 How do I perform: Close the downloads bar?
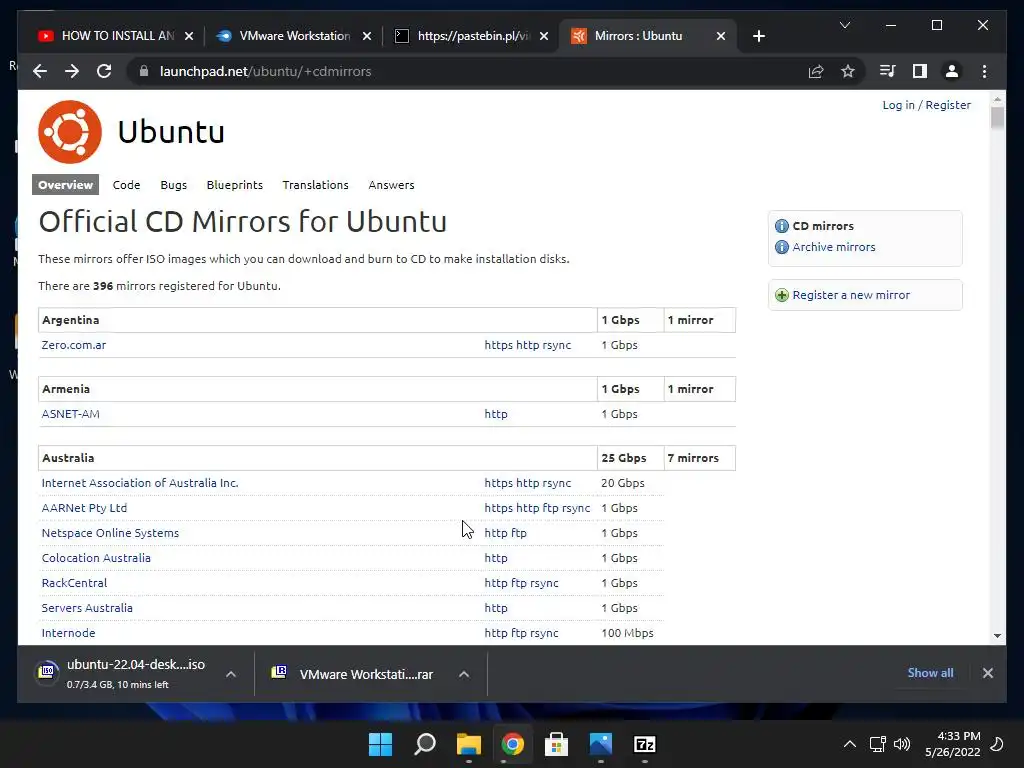tap(987, 673)
